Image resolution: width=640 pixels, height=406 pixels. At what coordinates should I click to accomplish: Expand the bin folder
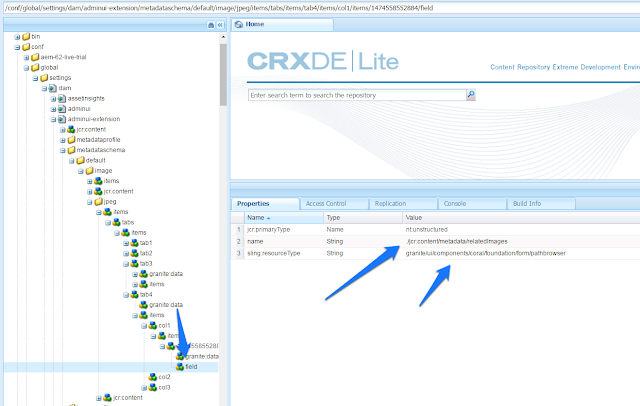click(x=17, y=37)
